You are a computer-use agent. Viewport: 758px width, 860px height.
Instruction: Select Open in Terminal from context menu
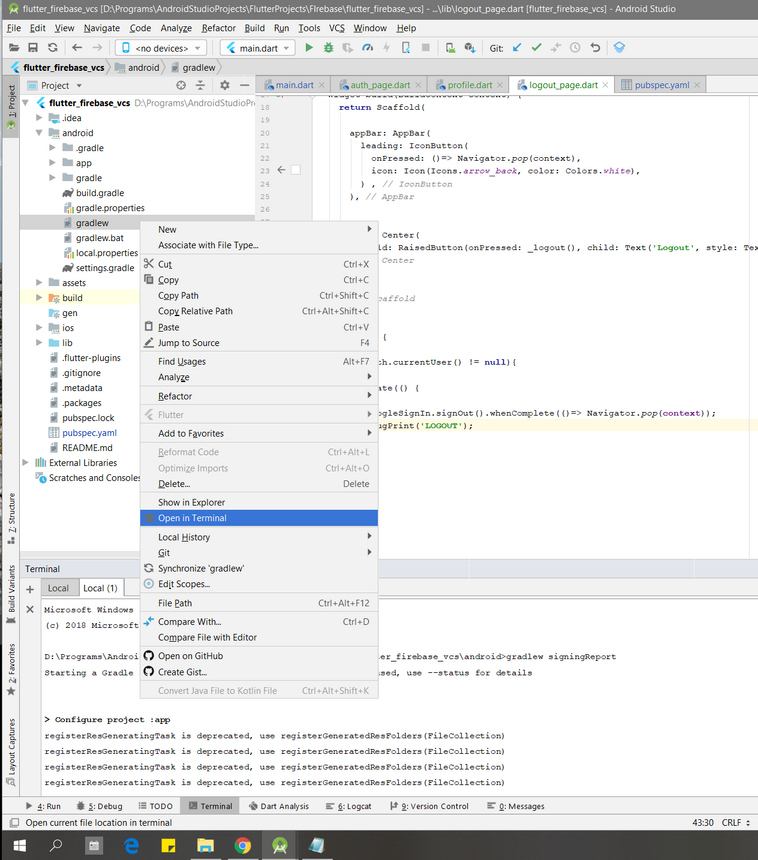coord(192,518)
